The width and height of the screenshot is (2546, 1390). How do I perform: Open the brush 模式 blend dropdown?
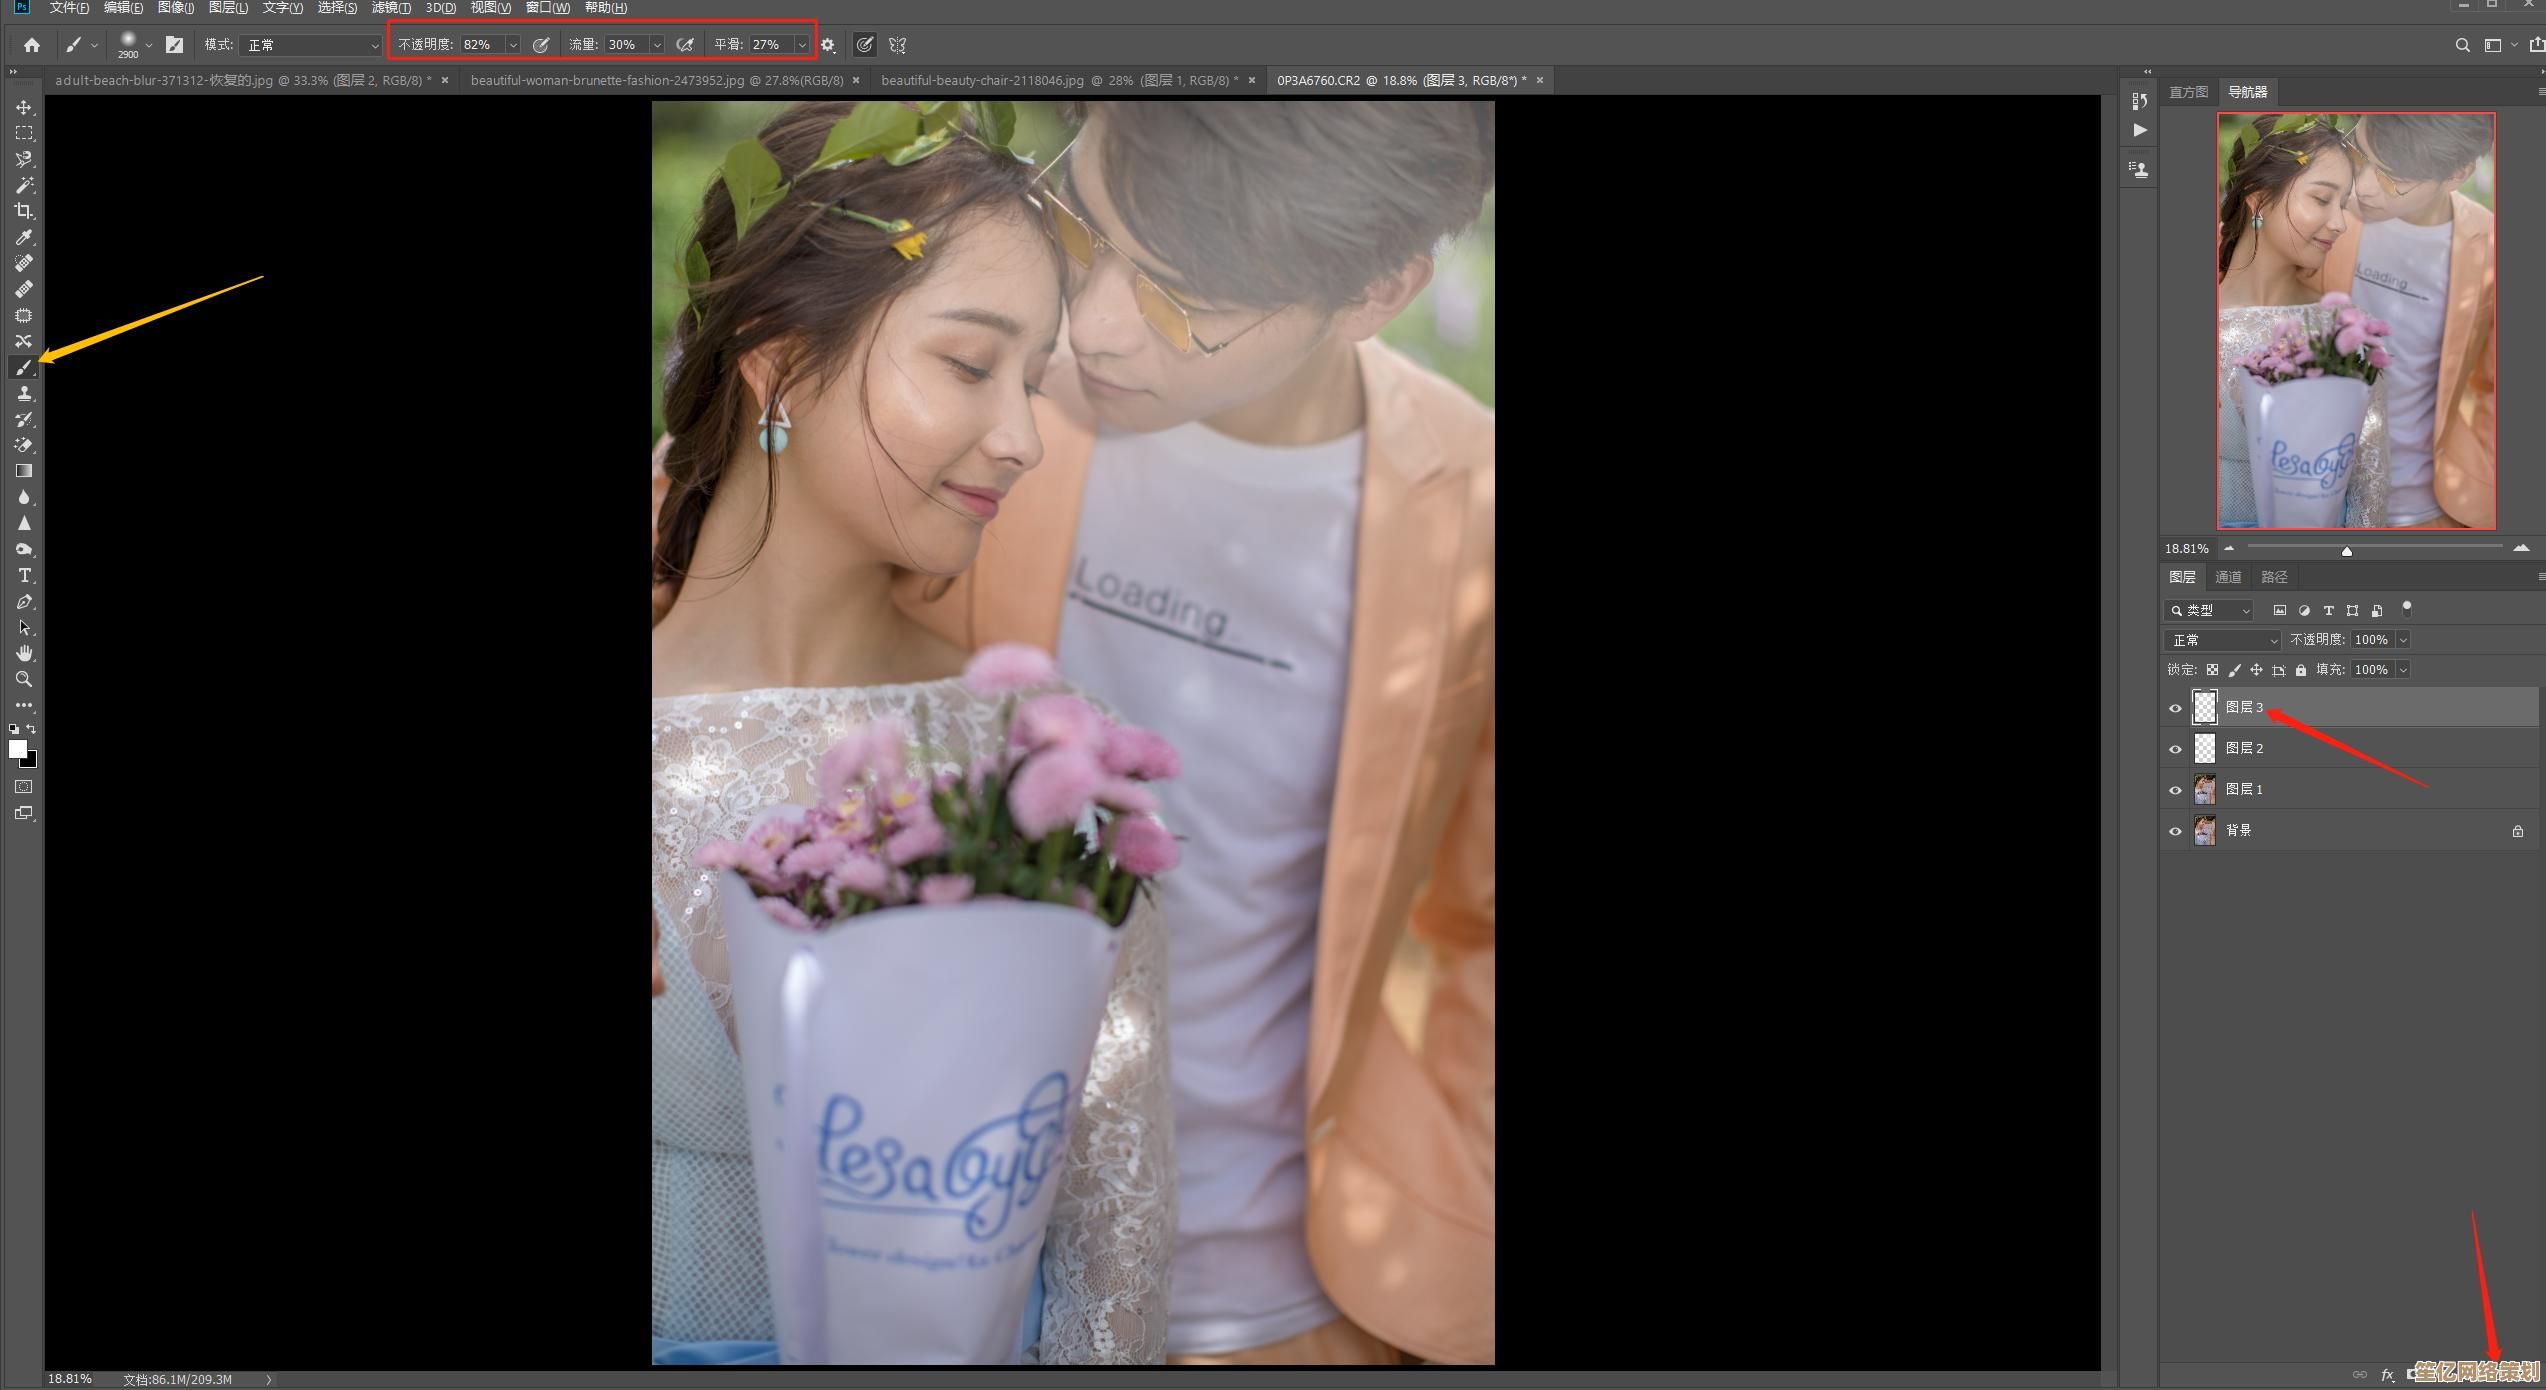pyautogui.click(x=312, y=45)
